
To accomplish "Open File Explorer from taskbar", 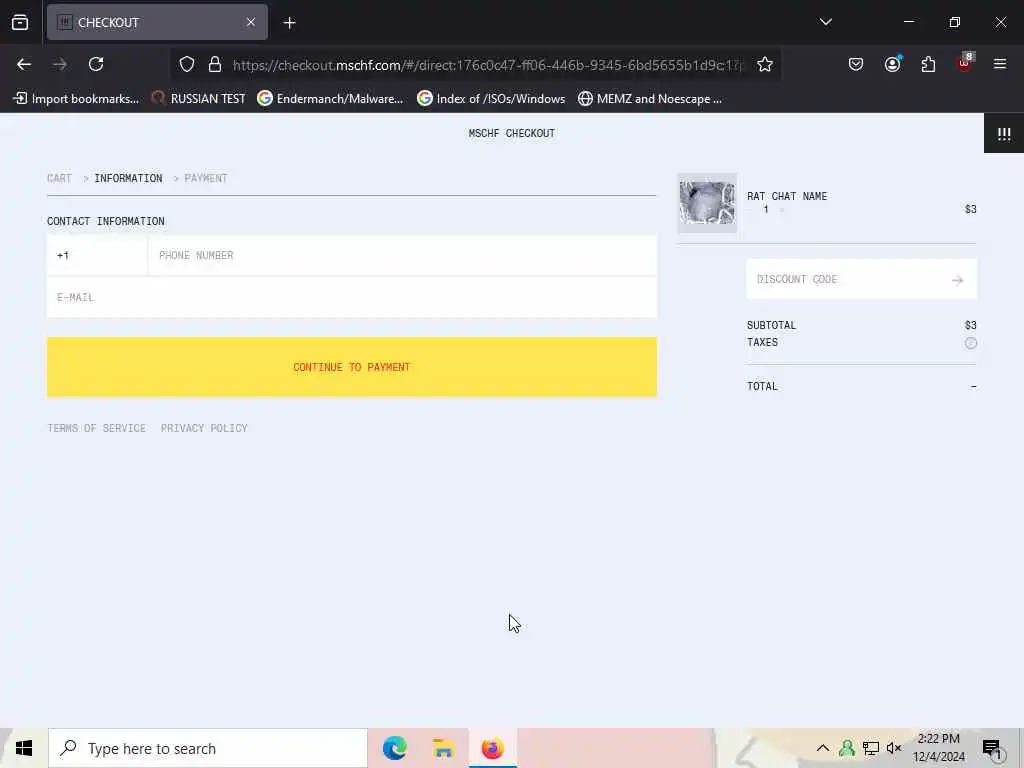I will (443, 748).
